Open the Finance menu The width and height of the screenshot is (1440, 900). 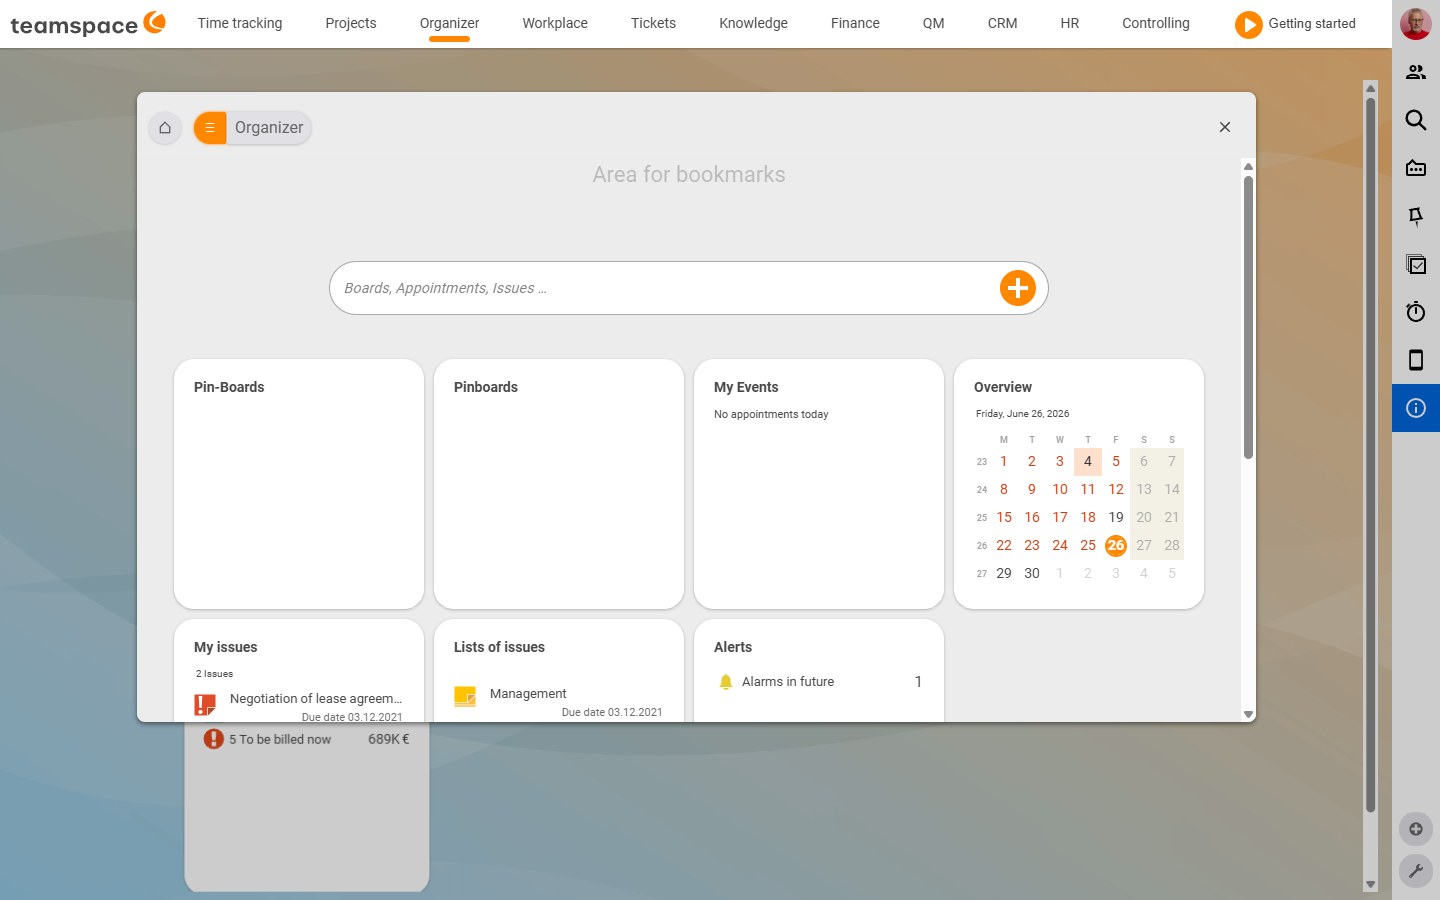coord(855,23)
